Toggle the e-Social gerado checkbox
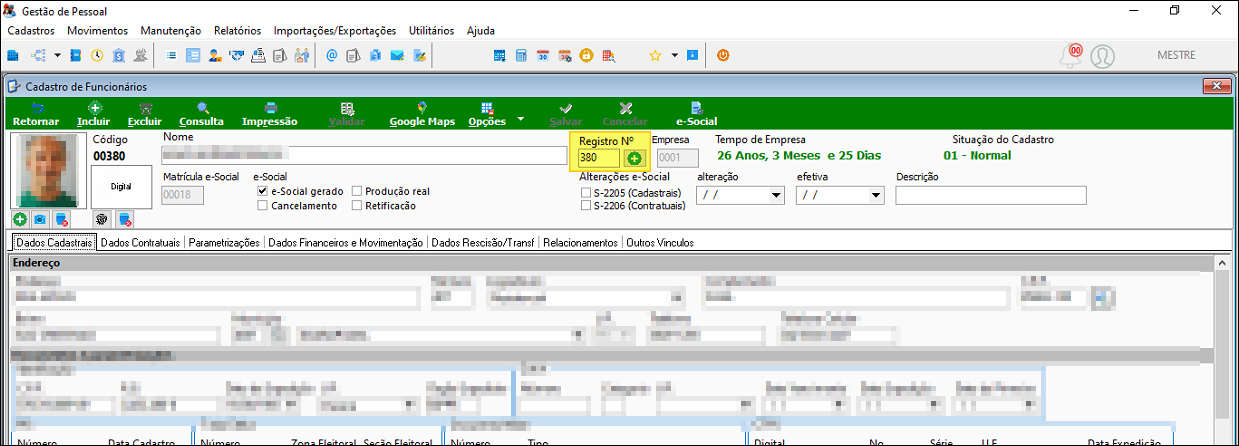This screenshot has height=446, width=1239. pyautogui.click(x=262, y=191)
